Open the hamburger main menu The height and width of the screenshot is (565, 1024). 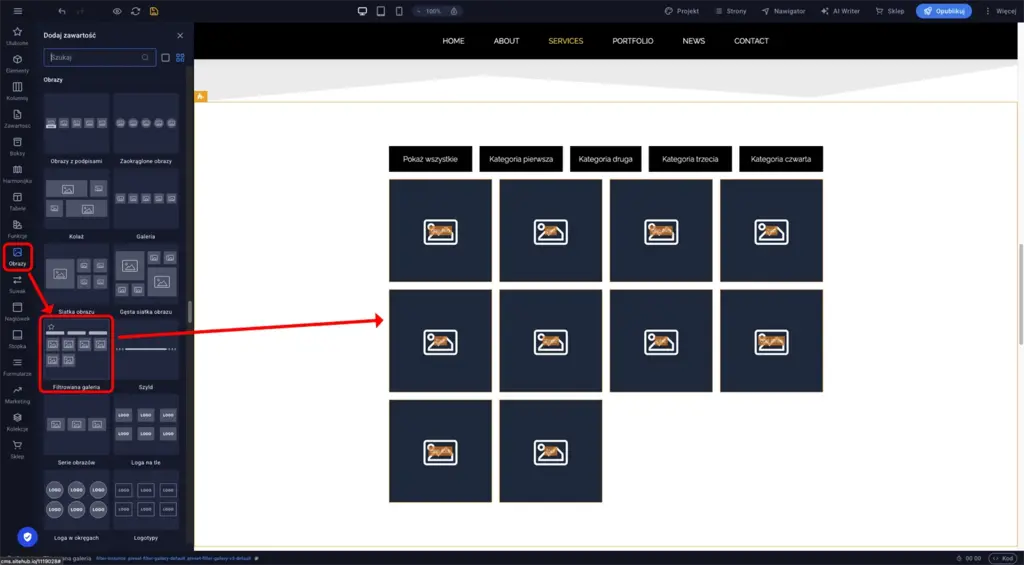(x=17, y=11)
